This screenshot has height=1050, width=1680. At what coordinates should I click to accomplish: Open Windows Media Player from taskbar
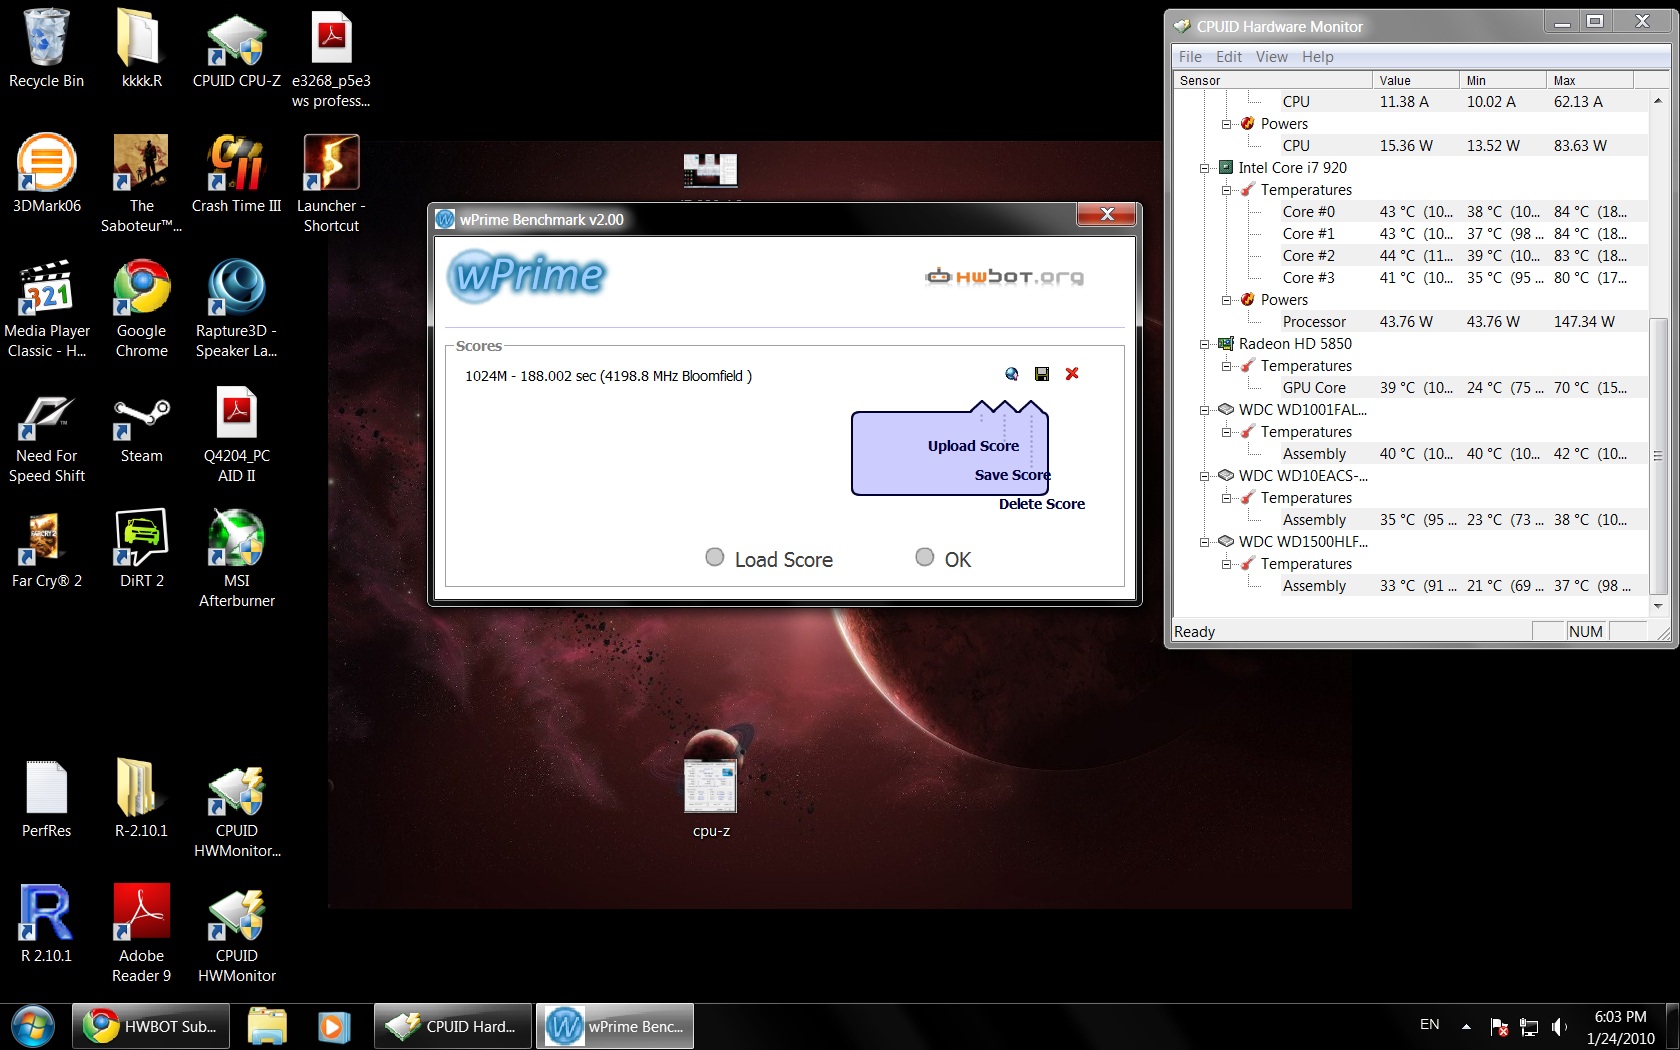(x=334, y=1027)
